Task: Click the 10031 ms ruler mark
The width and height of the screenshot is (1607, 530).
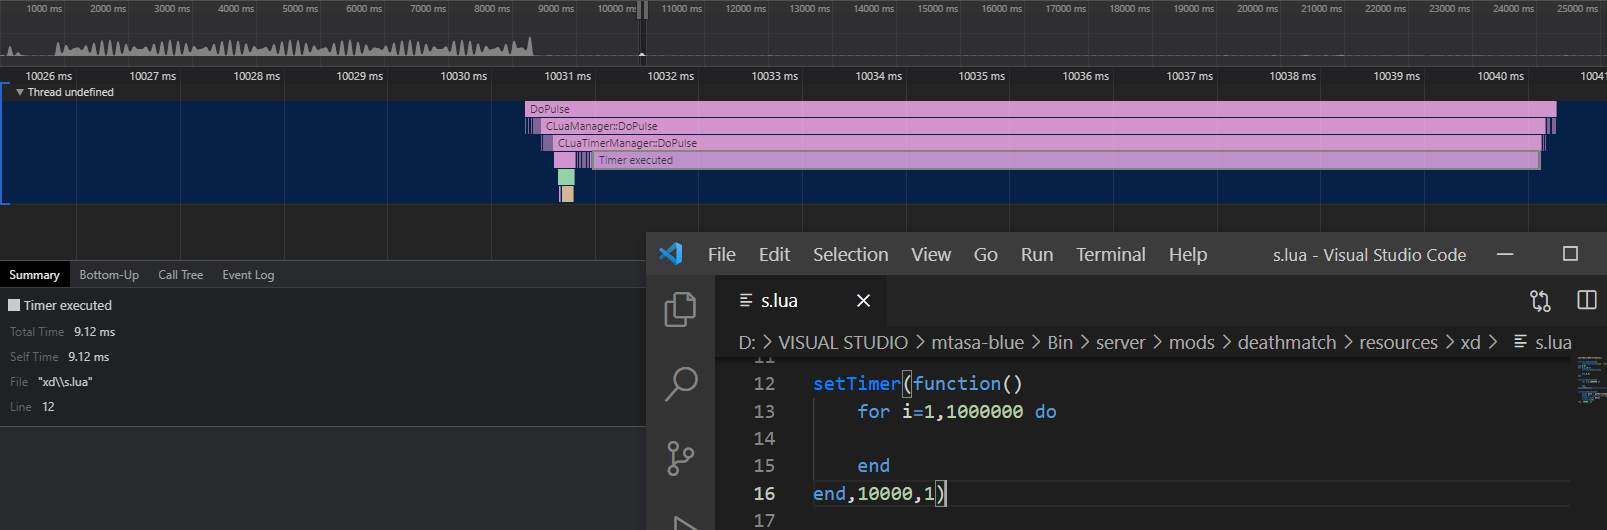Action: pyautogui.click(x=567, y=76)
